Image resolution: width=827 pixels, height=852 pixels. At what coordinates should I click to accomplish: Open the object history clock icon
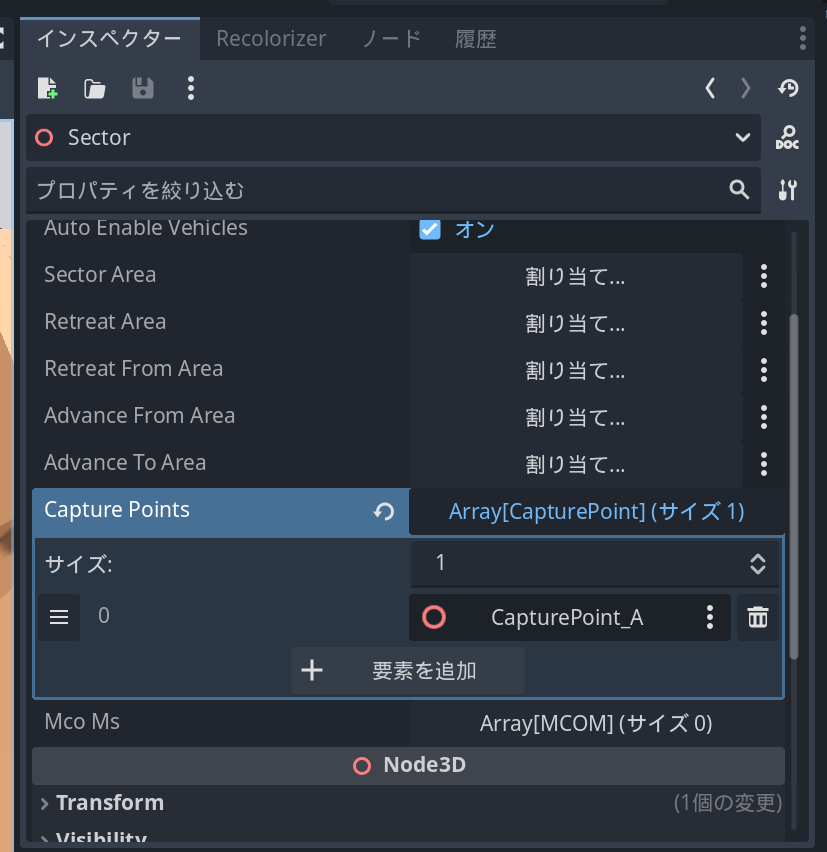[x=788, y=88]
